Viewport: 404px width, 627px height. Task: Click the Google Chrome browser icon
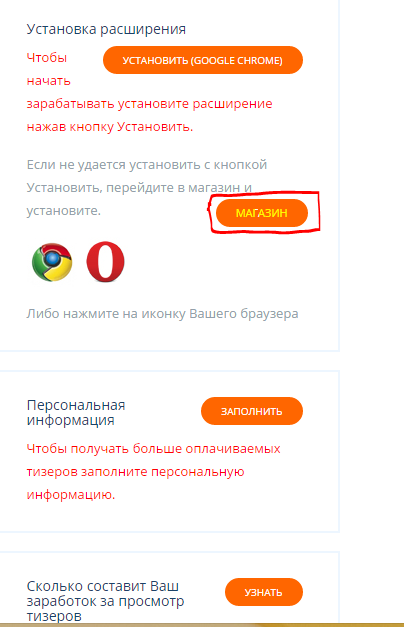(52, 262)
